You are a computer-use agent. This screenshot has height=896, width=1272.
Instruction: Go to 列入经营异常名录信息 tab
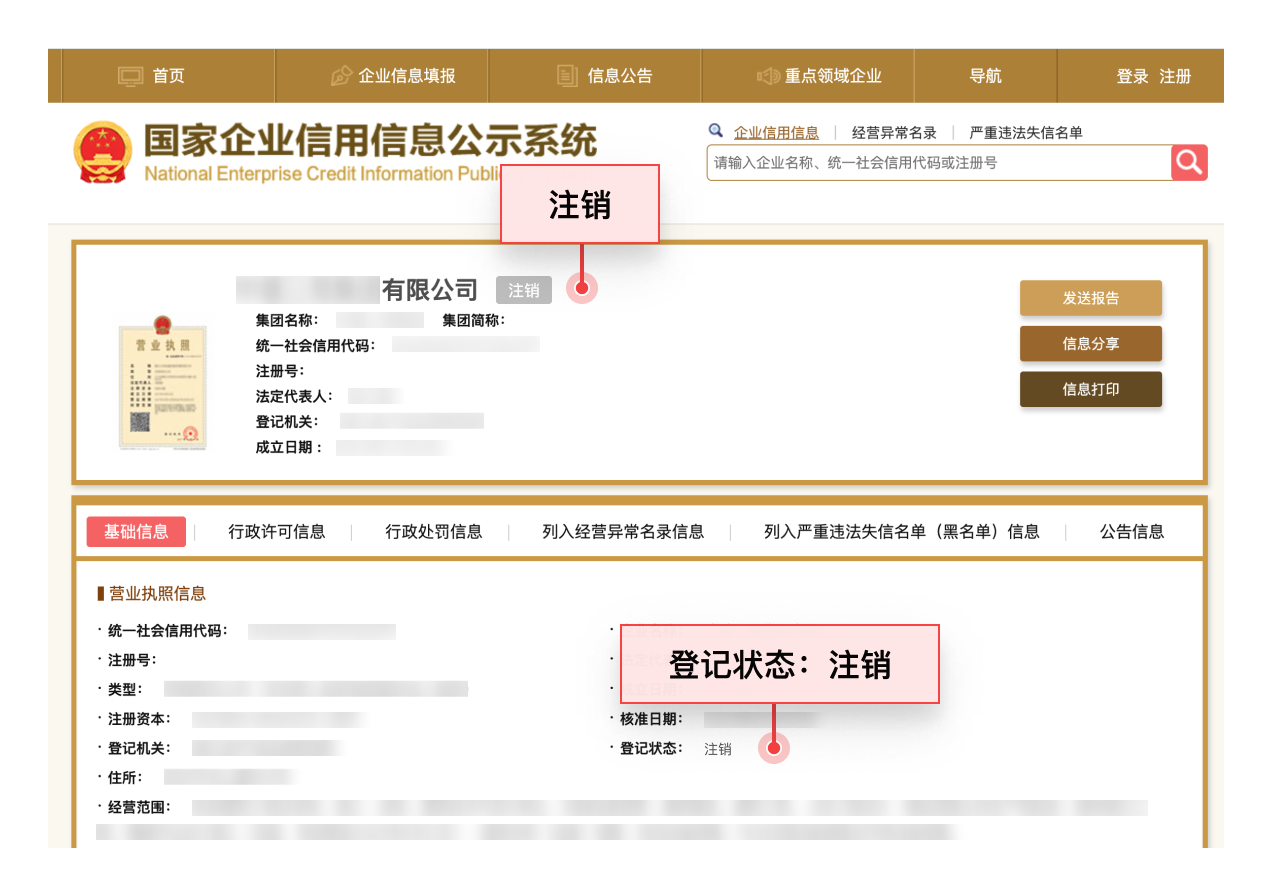(623, 532)
